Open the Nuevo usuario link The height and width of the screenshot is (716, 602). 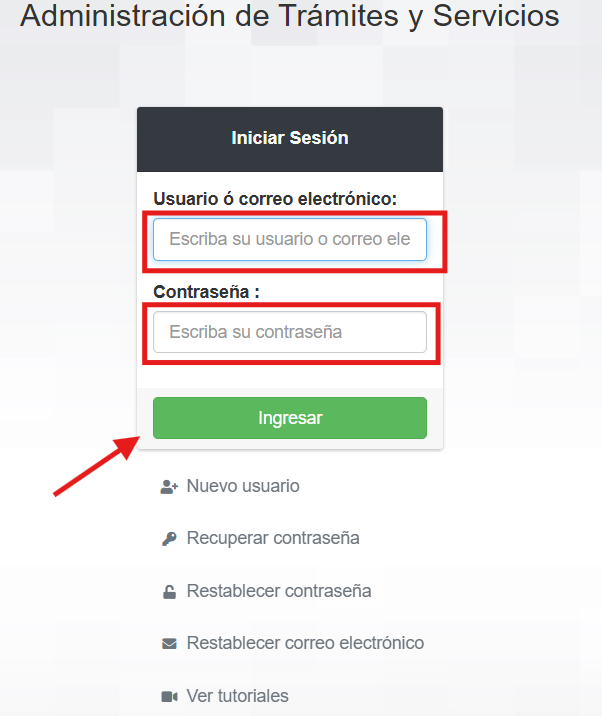click(243, 486)
